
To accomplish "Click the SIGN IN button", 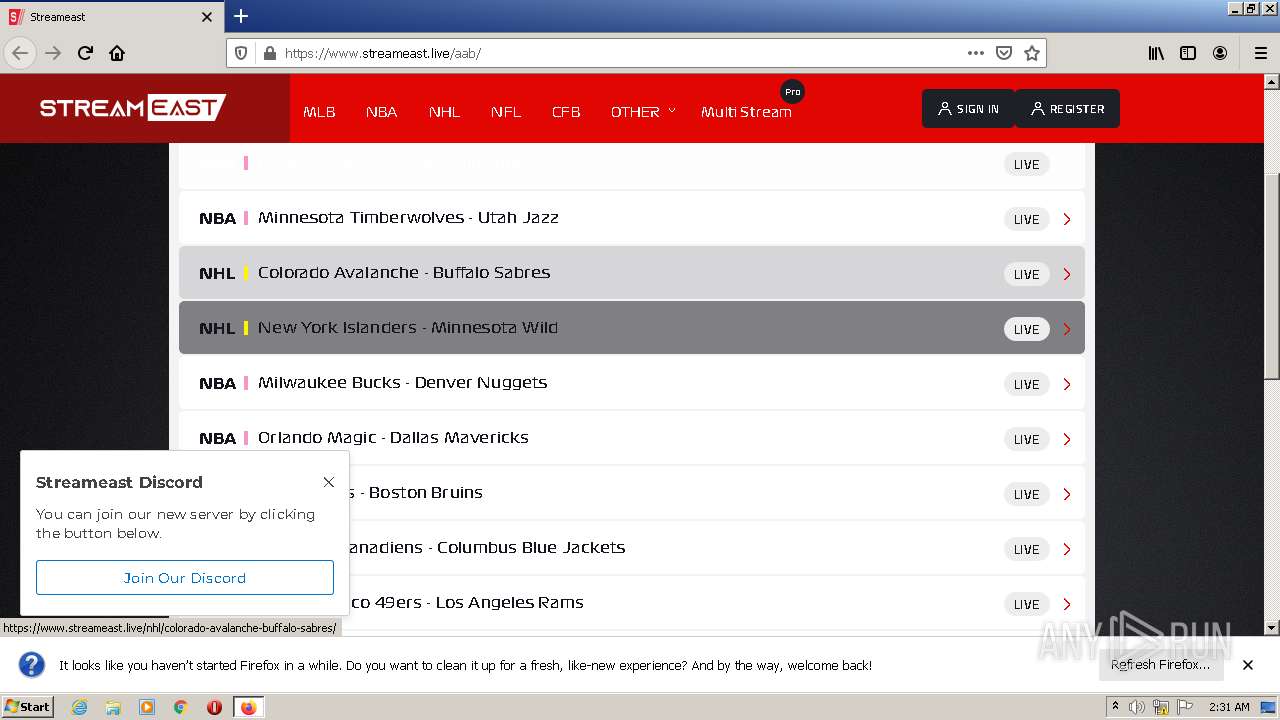I will tap(968, 109).
